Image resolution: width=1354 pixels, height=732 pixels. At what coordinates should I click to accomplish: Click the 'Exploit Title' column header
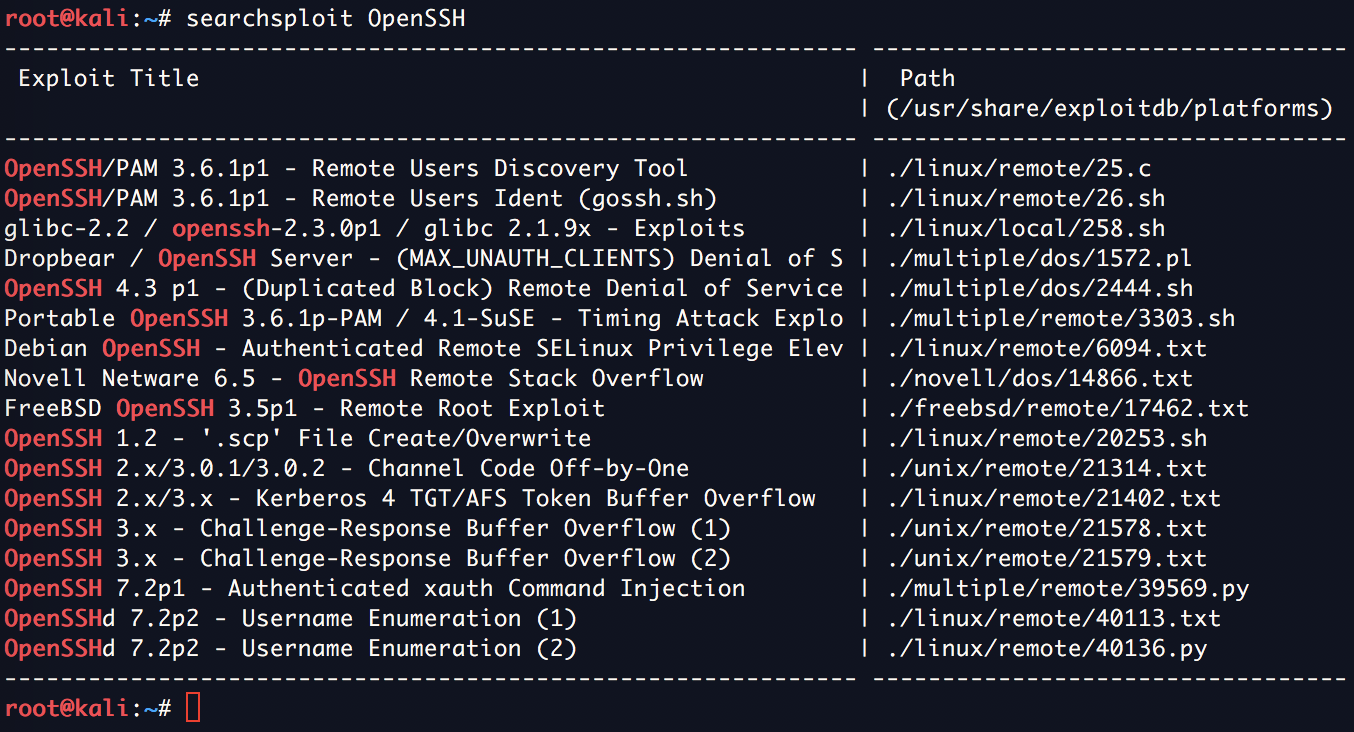(108, 78)
